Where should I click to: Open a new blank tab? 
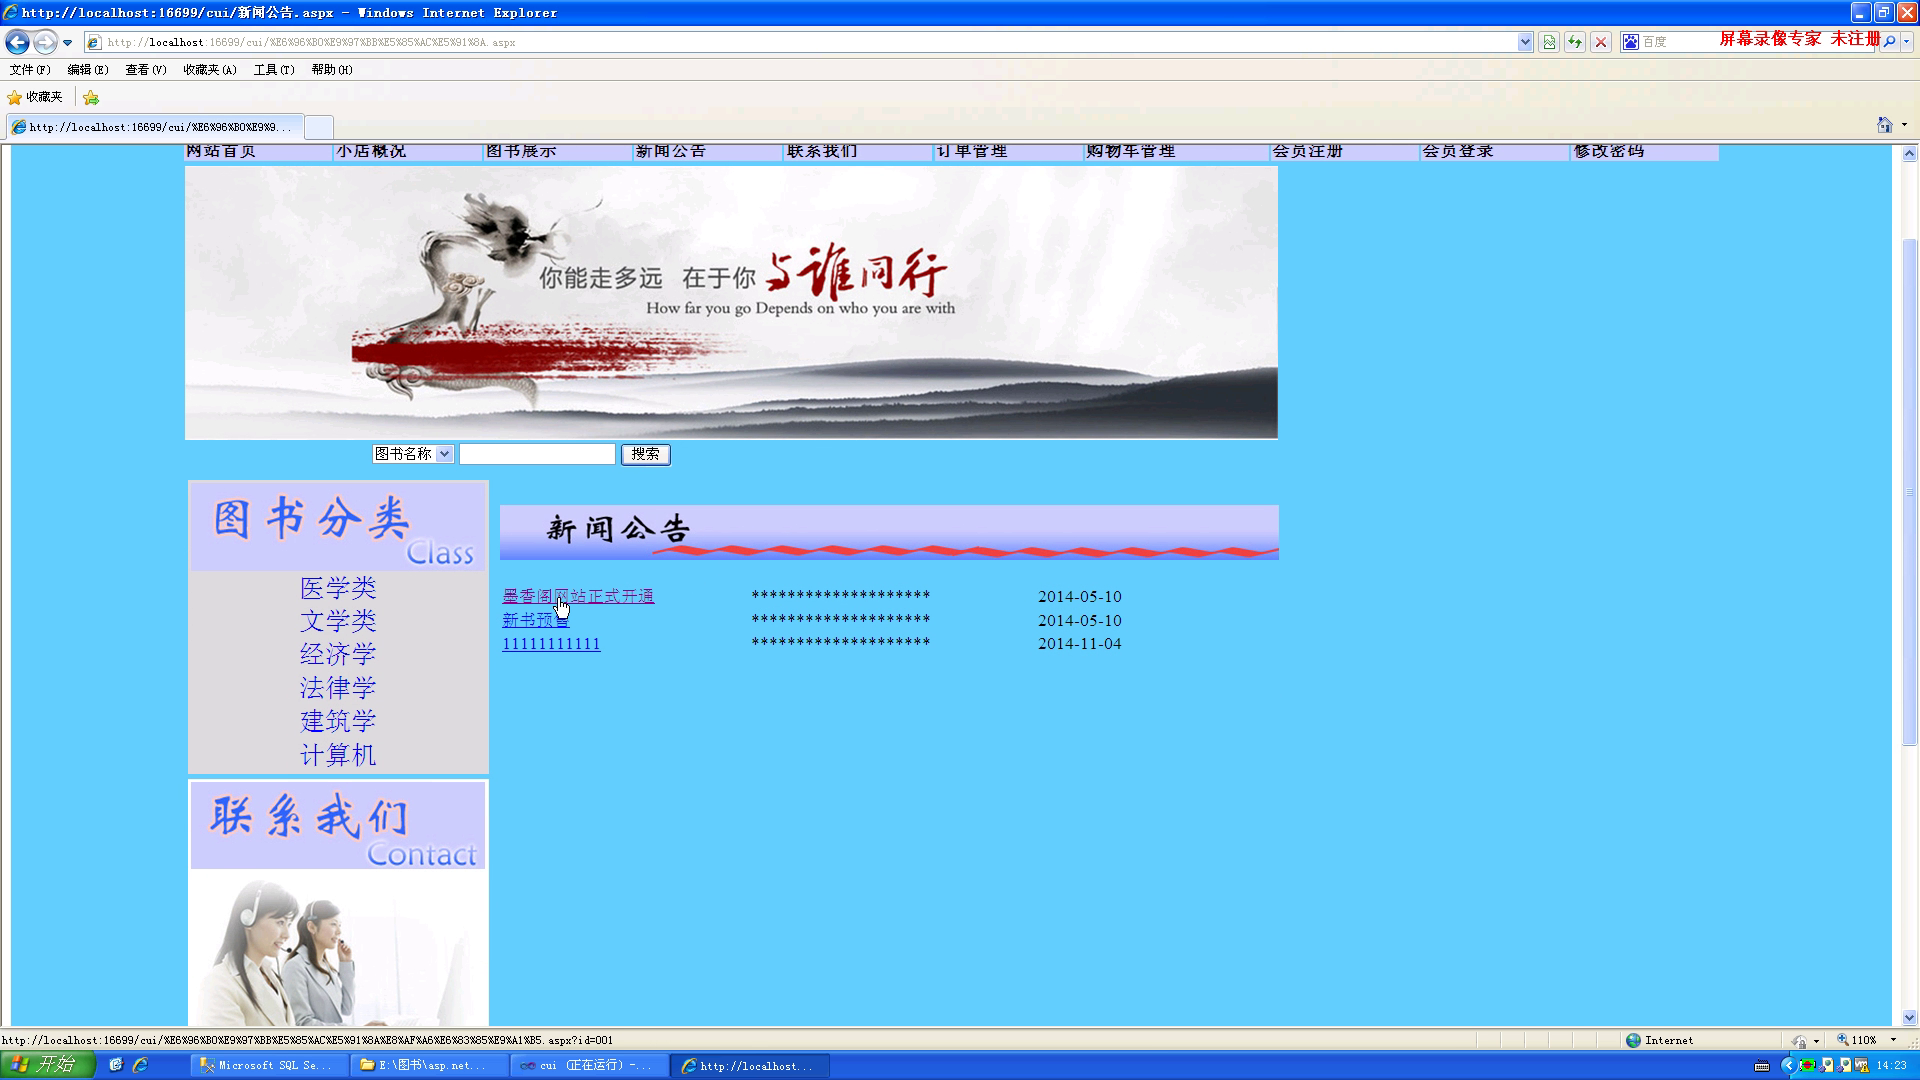coord(318,127)
